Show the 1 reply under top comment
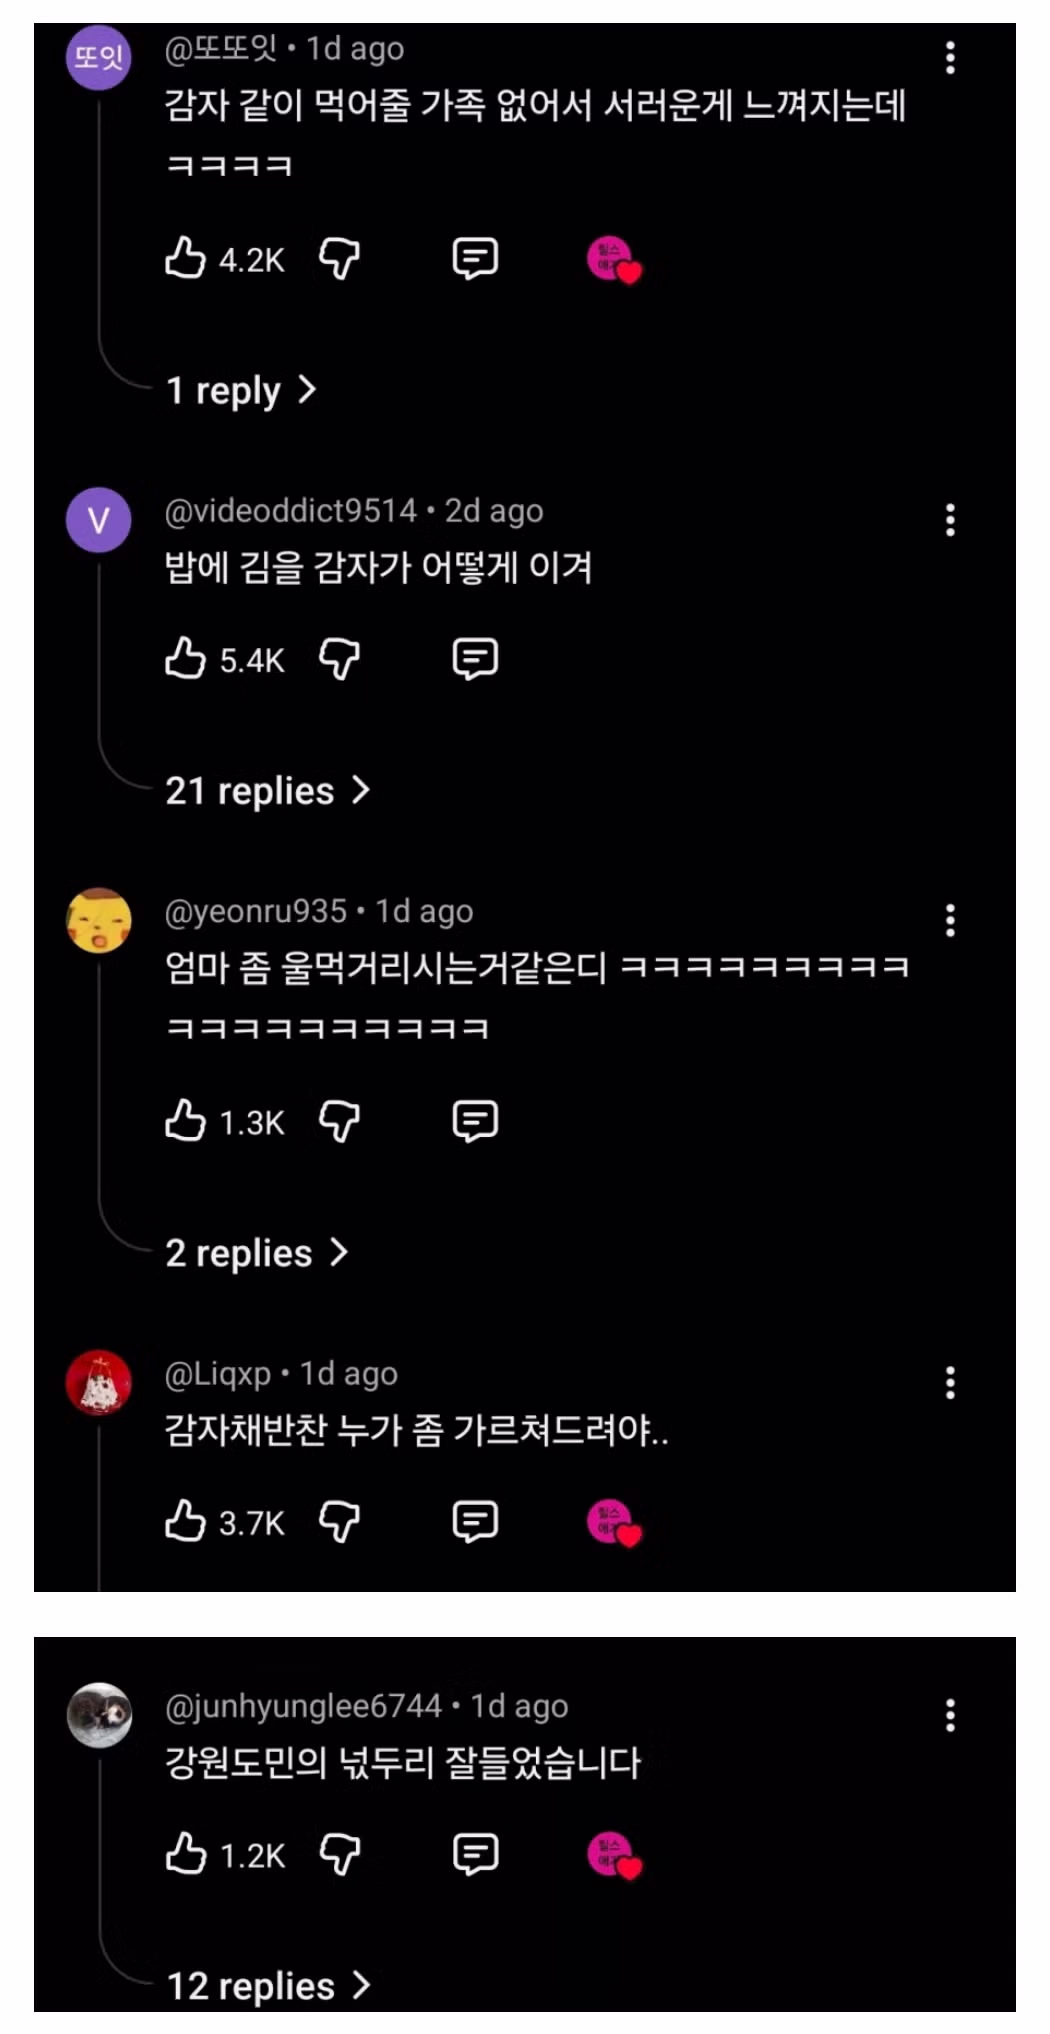The image size is (1050, 2034). coord(240,390)
